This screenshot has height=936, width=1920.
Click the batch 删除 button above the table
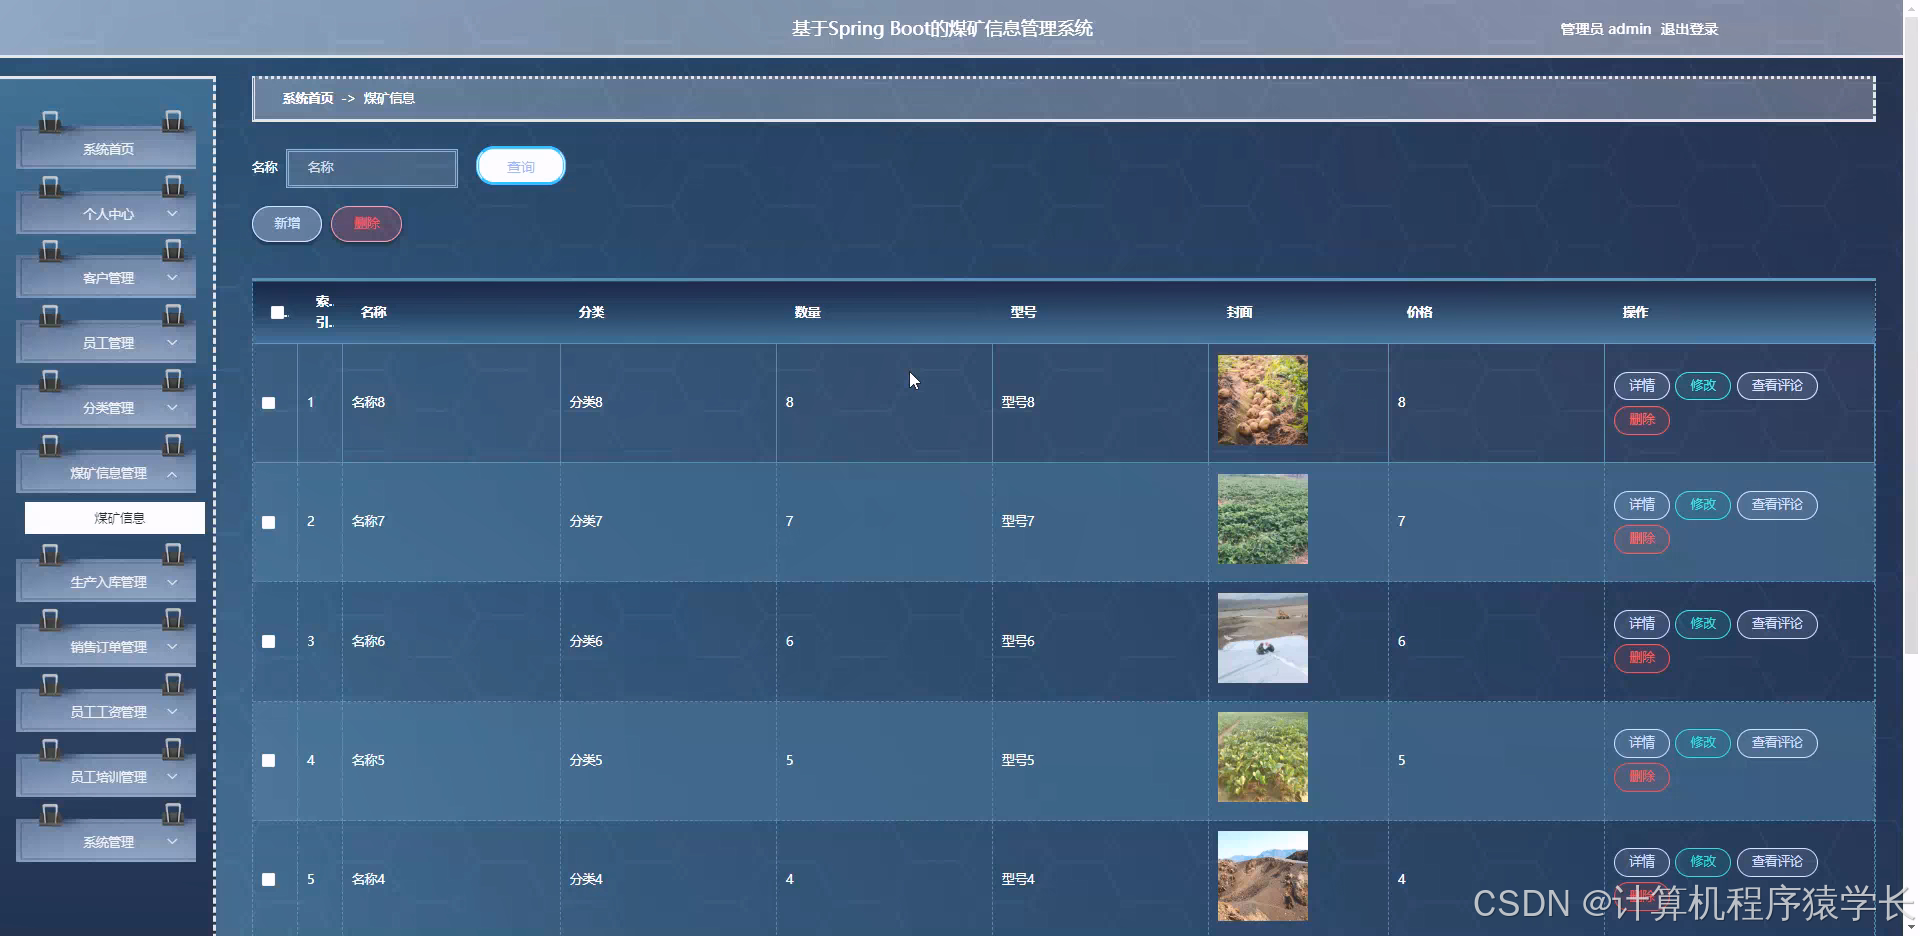click(367, 224)
